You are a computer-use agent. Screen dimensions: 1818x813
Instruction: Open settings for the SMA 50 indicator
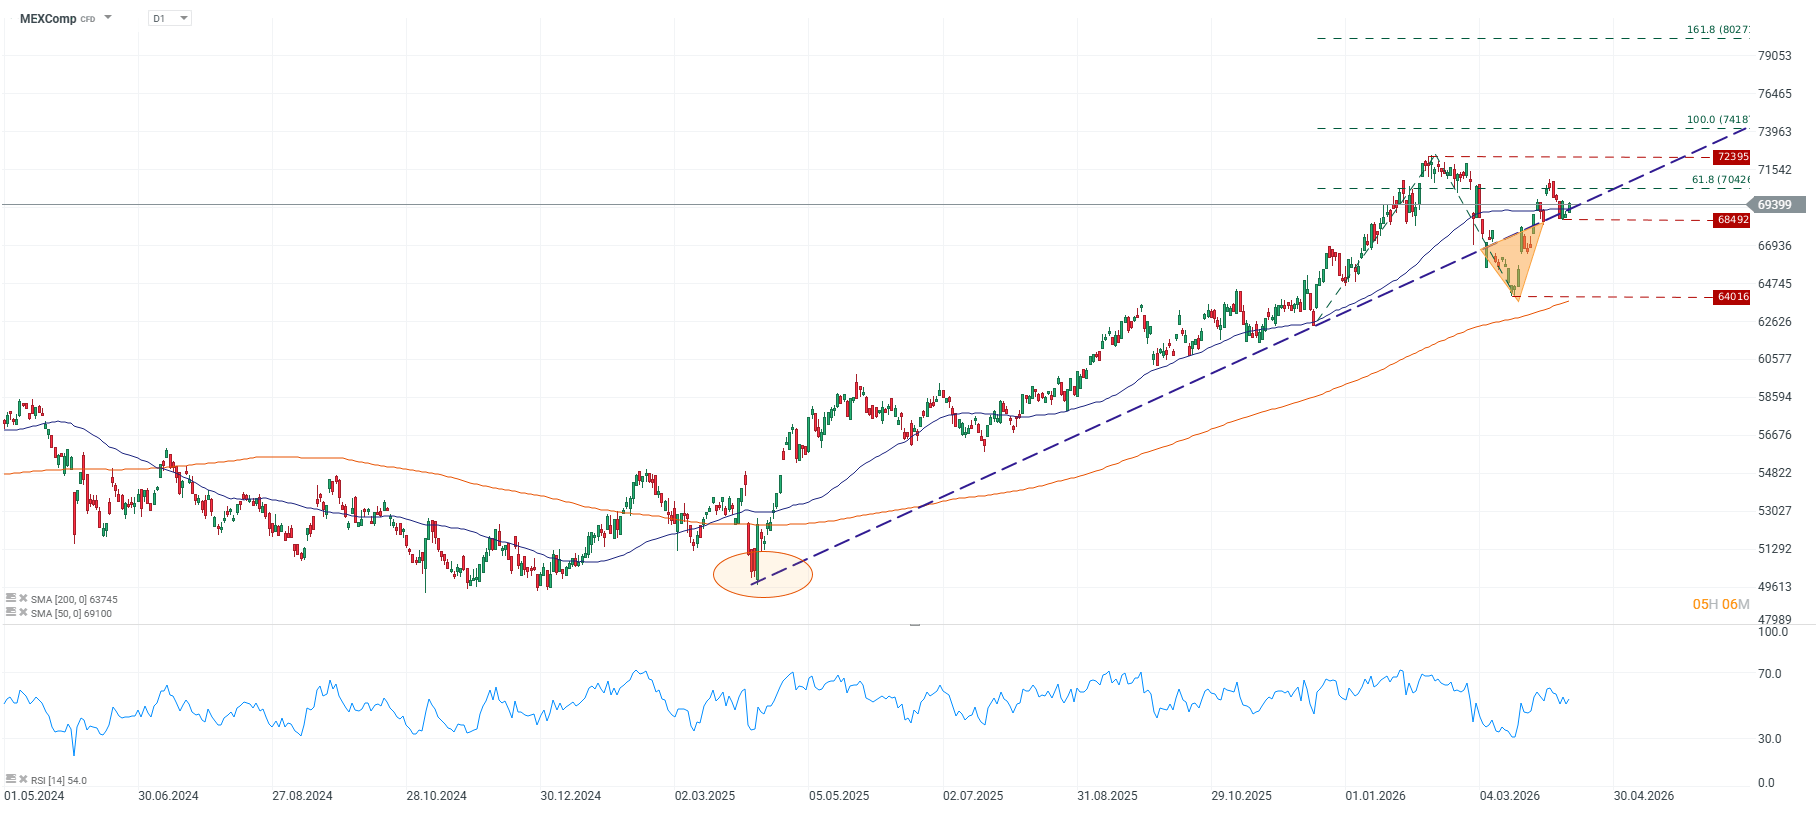point(11,613)
